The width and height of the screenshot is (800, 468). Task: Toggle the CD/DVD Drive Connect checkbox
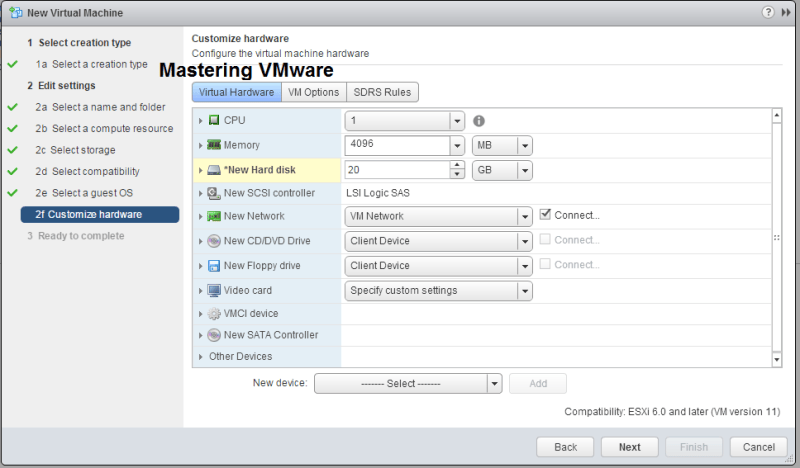(545, 239)
